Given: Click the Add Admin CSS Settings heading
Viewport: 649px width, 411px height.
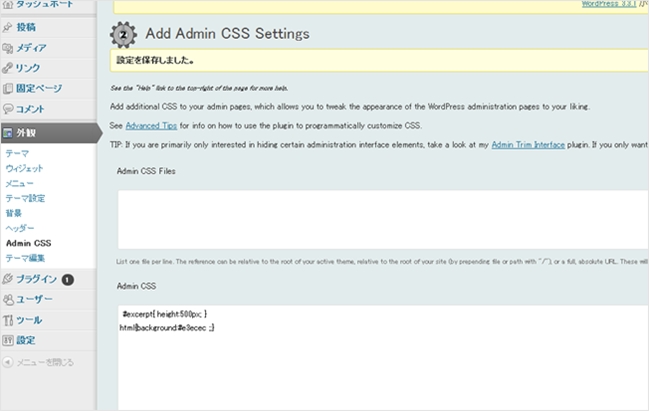Looking at the screenshot, I should [227, 34].
